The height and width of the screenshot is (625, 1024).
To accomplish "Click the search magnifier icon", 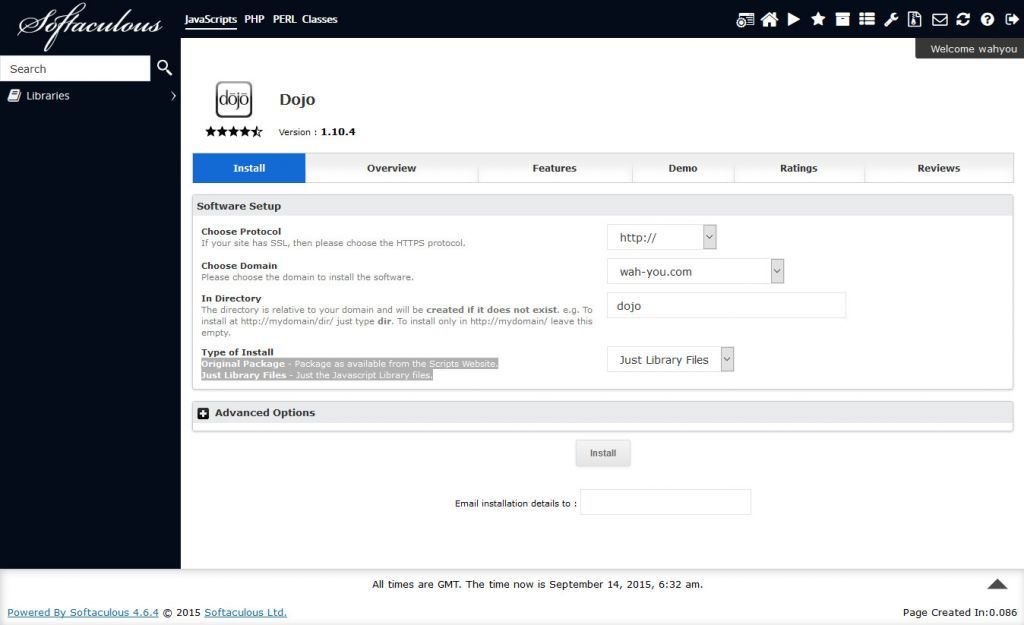I will (165, 68).
